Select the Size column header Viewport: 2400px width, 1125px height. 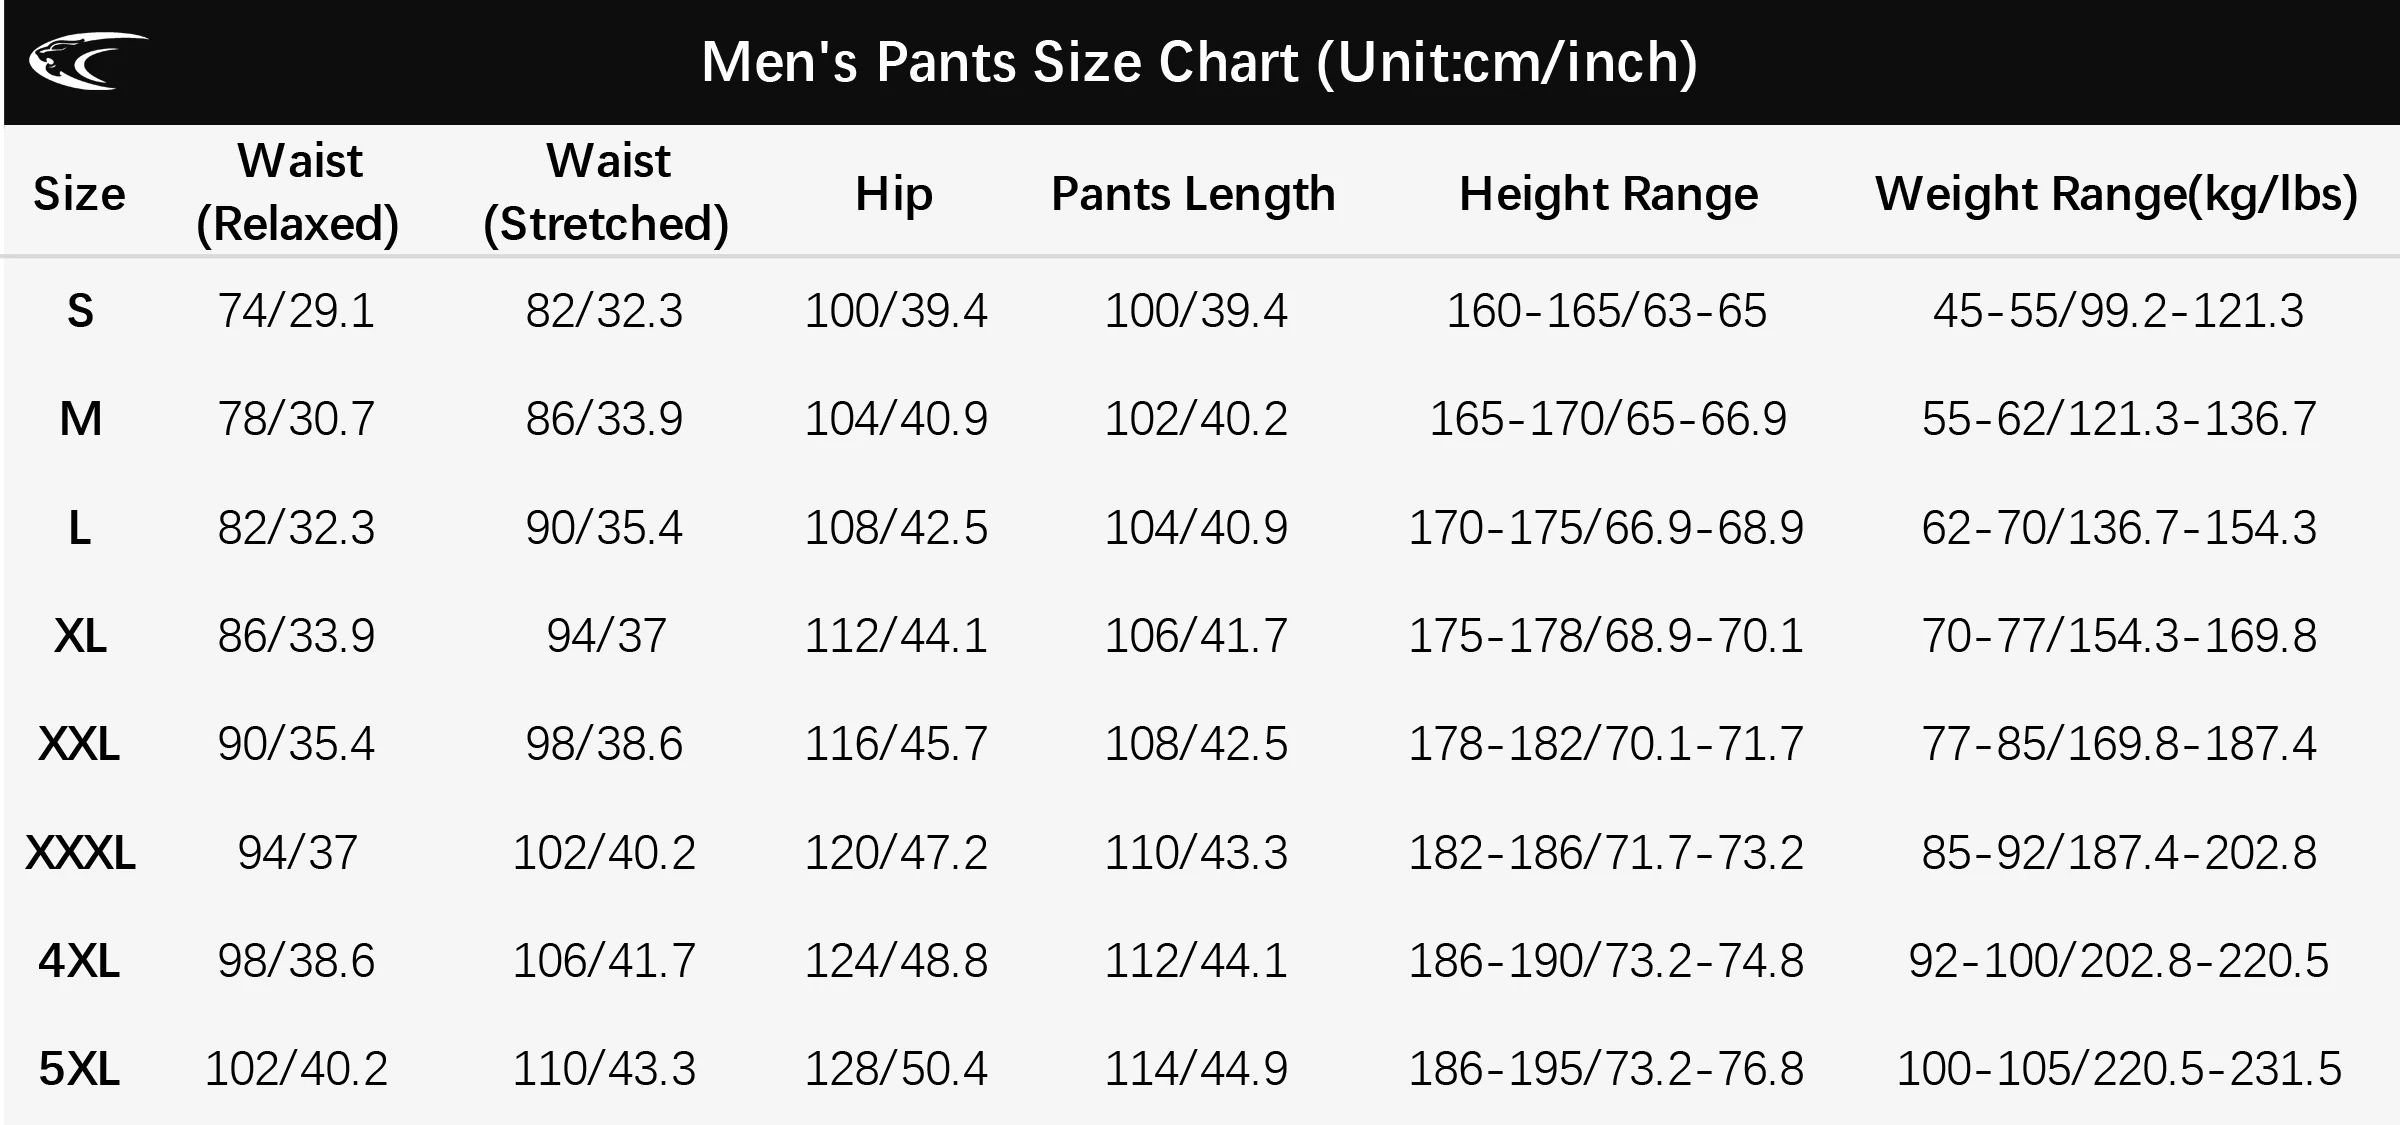tap(79, 193)
